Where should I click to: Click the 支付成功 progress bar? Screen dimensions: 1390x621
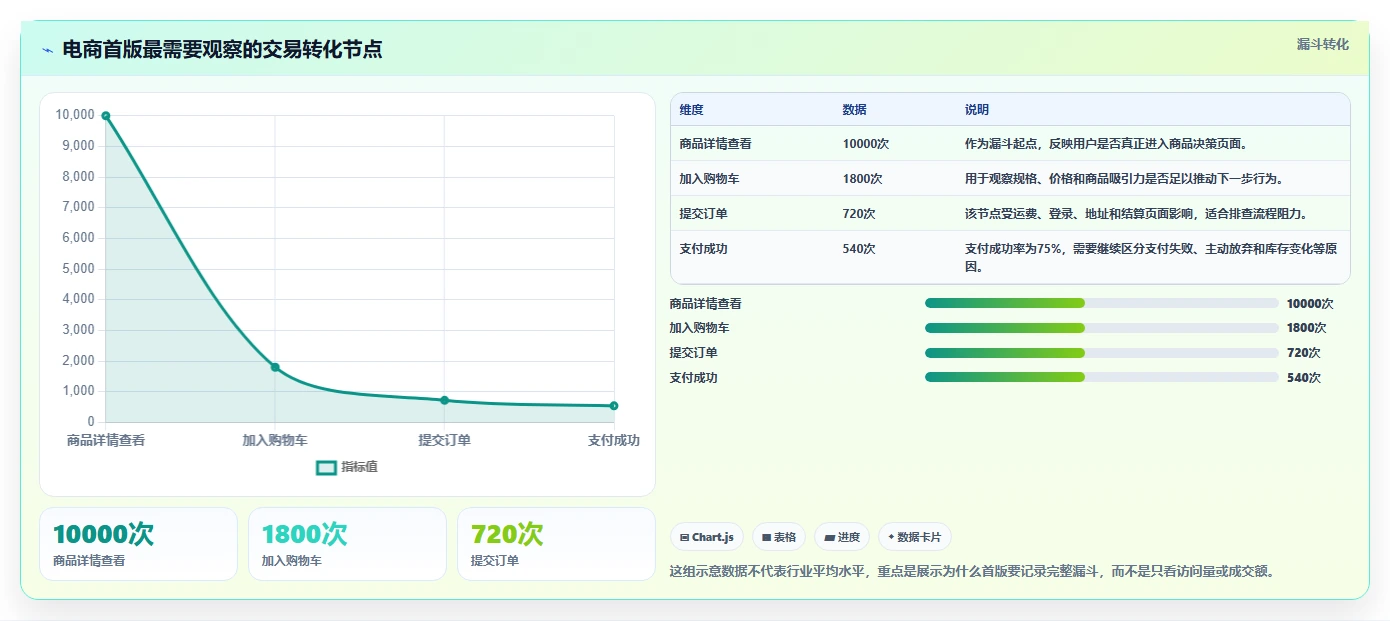click(1102, 377)
